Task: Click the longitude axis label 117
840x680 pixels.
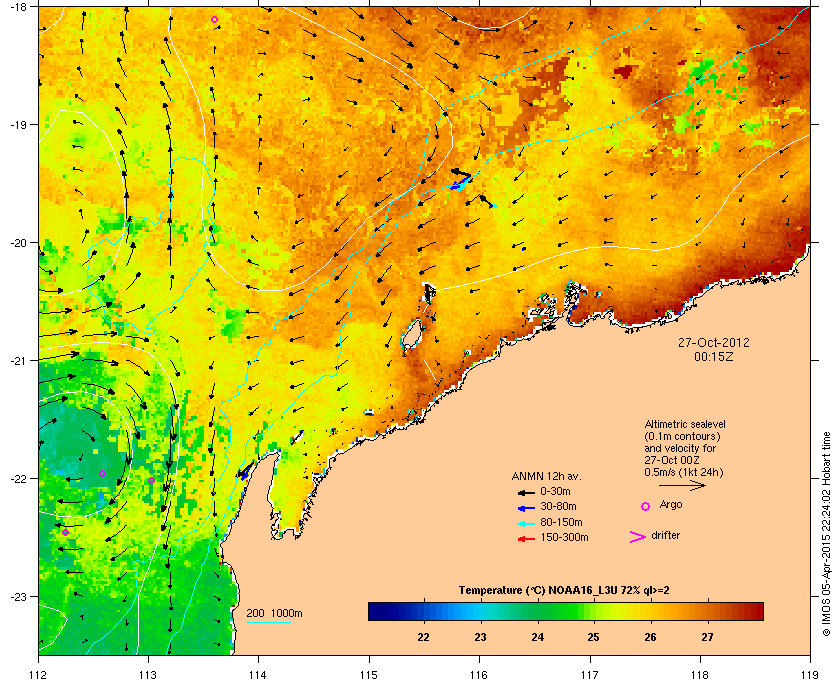Action: (590, 674)
